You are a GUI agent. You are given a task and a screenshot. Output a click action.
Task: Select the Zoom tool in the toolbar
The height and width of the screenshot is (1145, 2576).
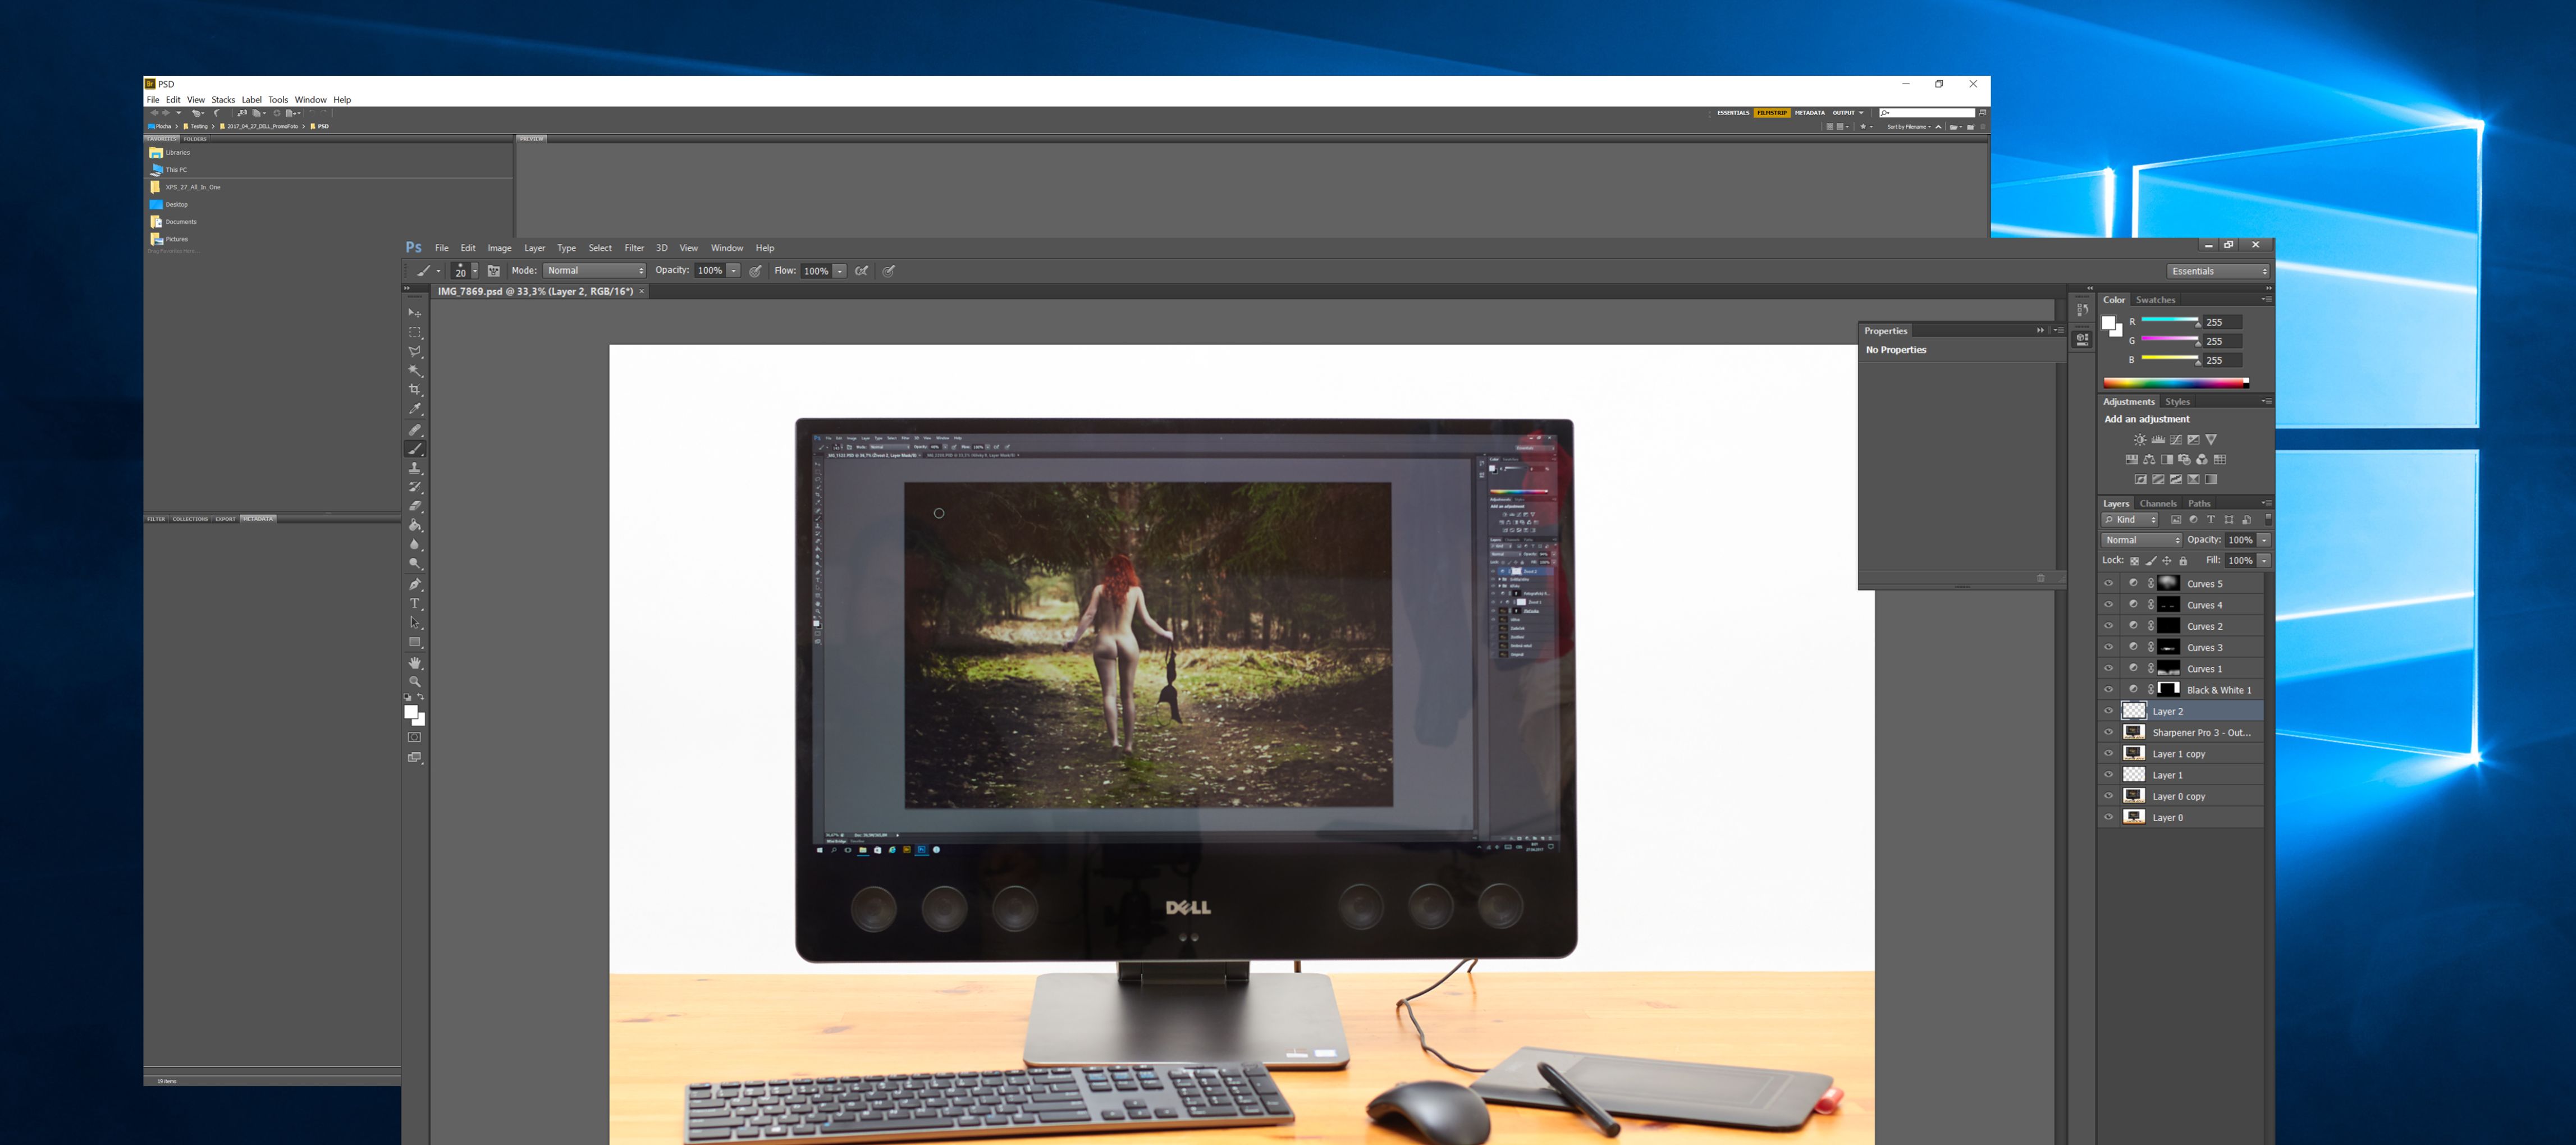(x=416, y=681)
